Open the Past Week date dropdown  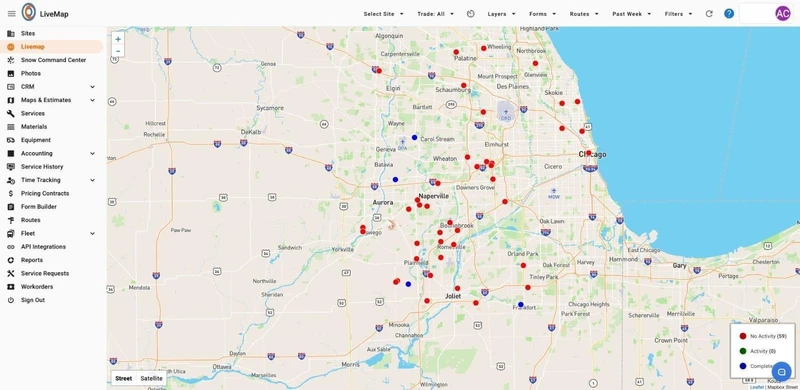[631, 14]
